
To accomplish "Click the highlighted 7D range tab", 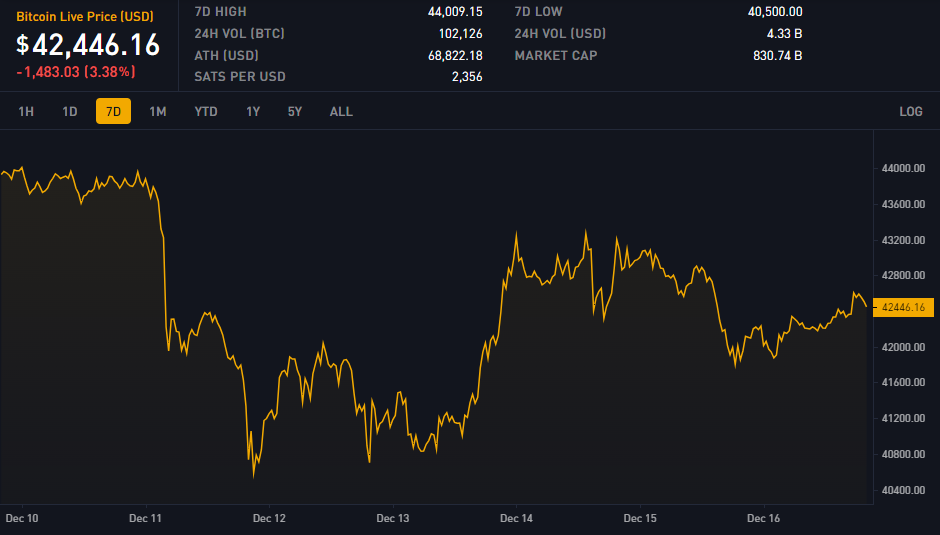I will (x=113, y=111).
